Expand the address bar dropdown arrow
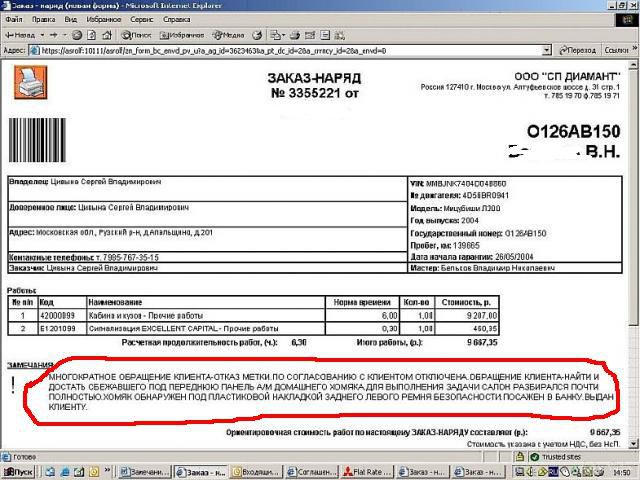Image resolution: width=640 pixels, height=480 pixels. coord(547,51)
